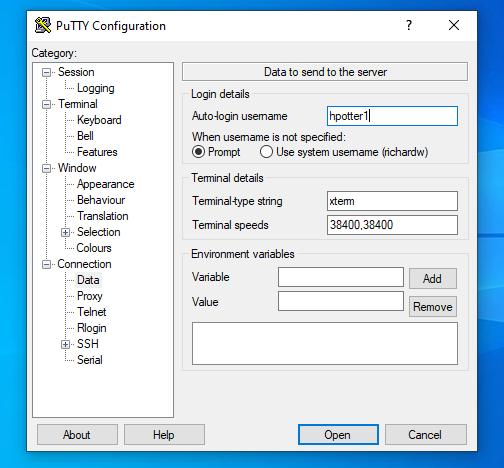Click the environment variables list box
504x468 pixels.
325,344
